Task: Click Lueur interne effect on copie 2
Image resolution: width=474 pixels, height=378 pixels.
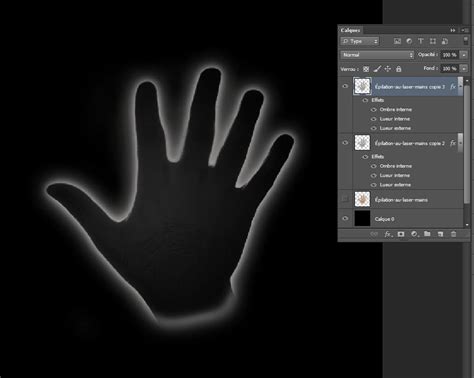Action: point(395,175)
